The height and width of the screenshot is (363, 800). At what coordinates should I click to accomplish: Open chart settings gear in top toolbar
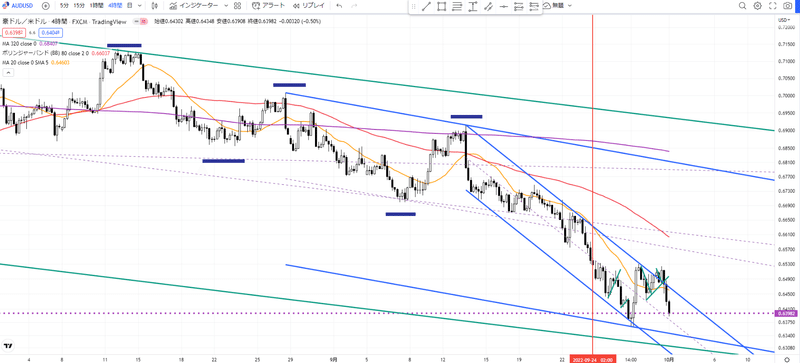[758, 6]
